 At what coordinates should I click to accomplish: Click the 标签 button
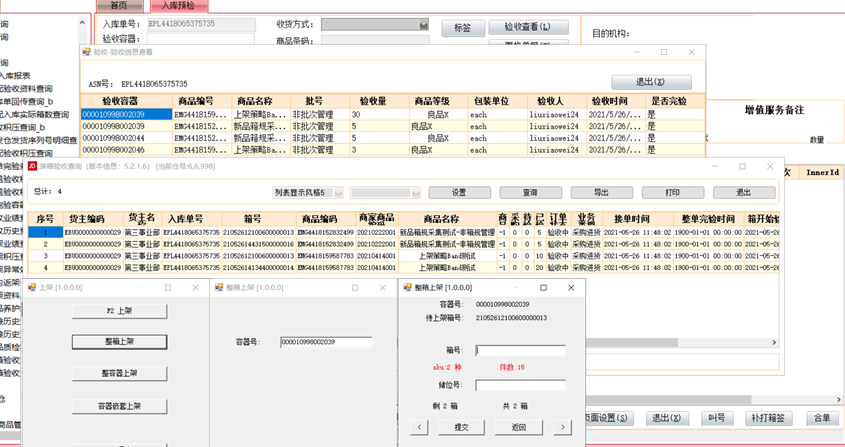point(463,28)
